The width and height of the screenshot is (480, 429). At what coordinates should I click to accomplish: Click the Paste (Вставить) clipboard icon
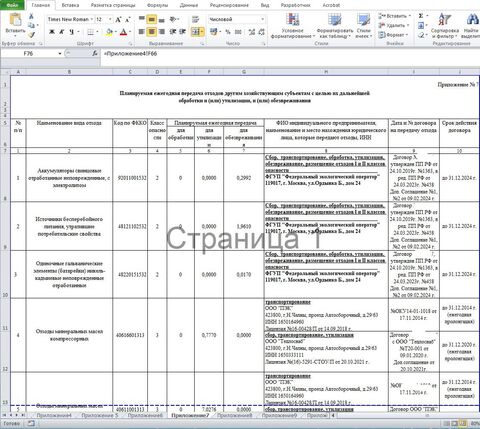[x=15, y=20]
